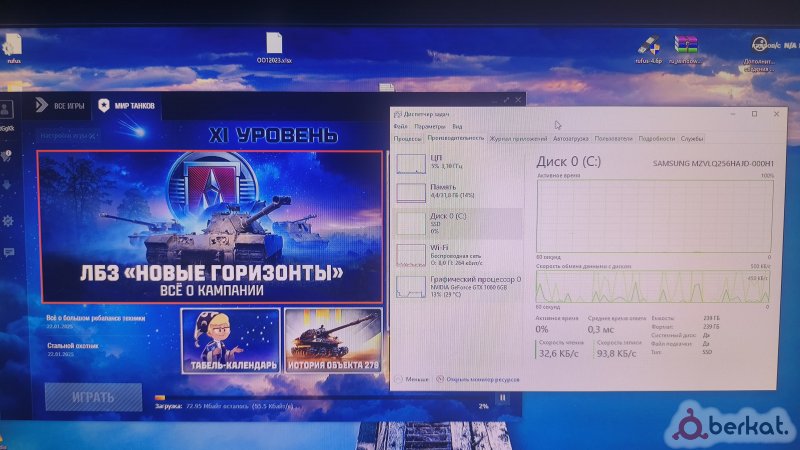This screenshot has width=800, height=450.
Task: Click the disk transfer rate graph
Action: pyautogui.click(x=653, y=286)
